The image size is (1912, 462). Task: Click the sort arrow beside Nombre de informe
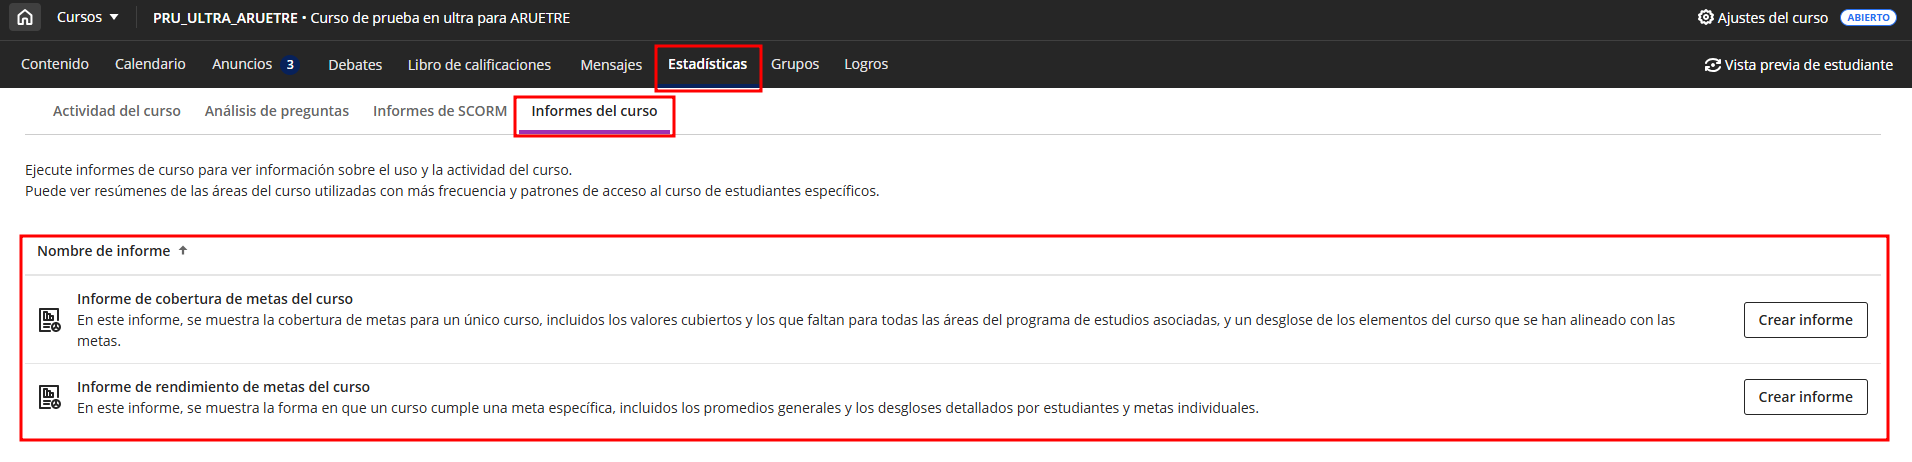point(183,251)
